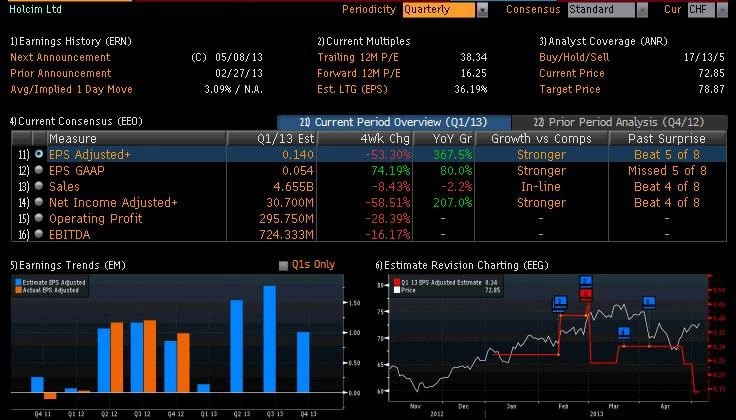Click the blue event flag at early April
Screen dimensions: 736x420
click(649, 302)
